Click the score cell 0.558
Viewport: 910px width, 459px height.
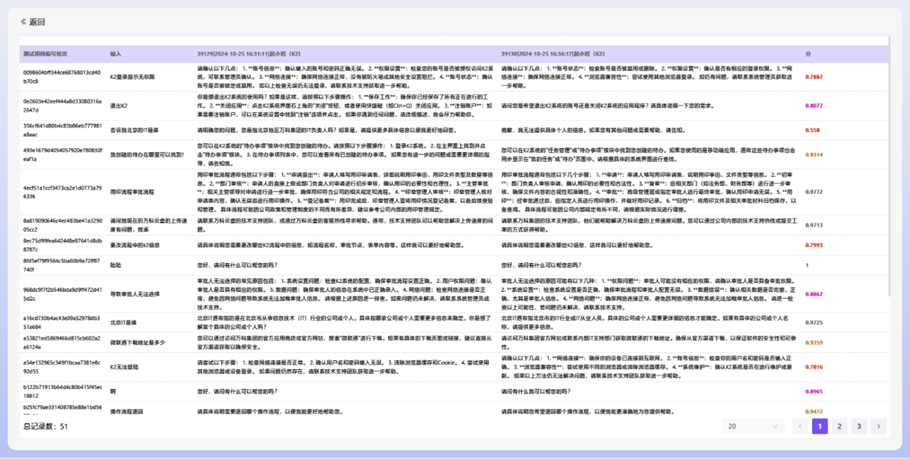(812, 130)
